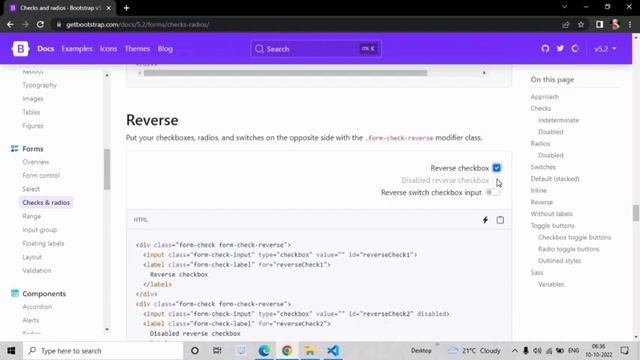The width and height of the screenshot is (640, 360).
Task: Go to Form control page
Action: 41,176
